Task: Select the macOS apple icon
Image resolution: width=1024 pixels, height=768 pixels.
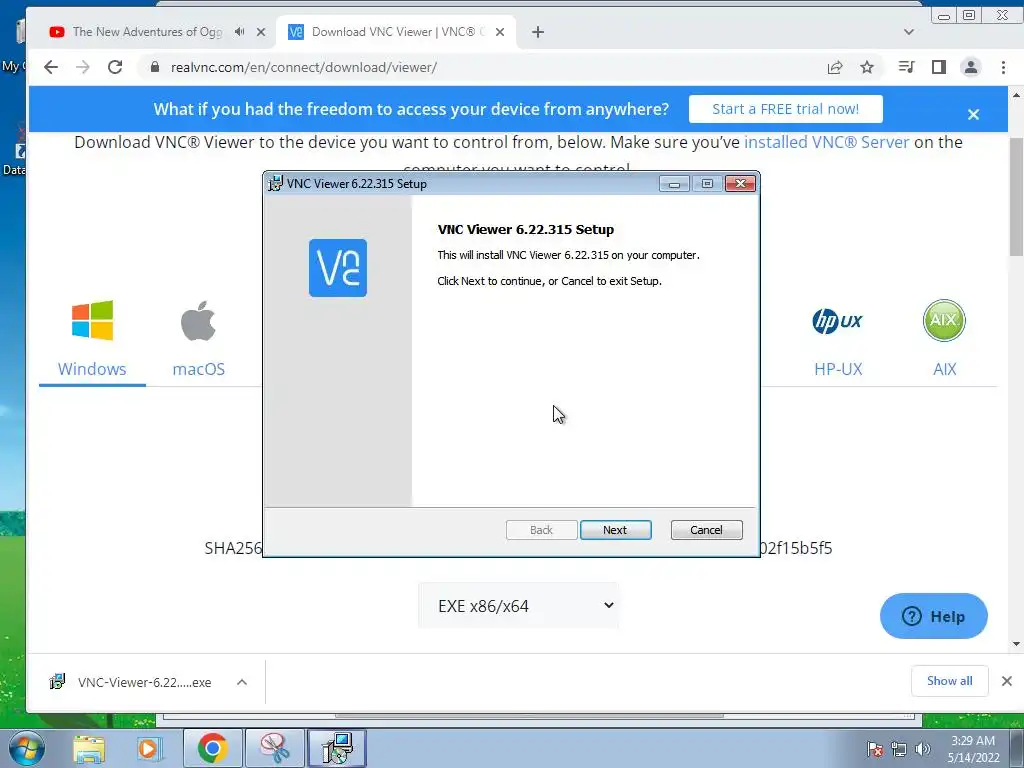Action: 199,320
